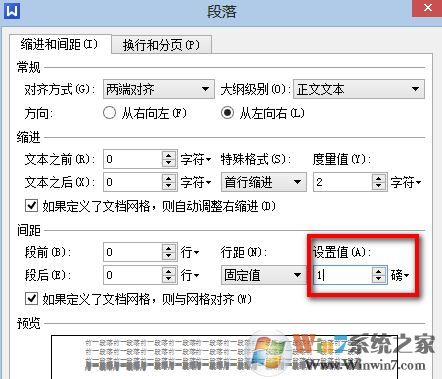This screenshot has height=379, width=442.
Task: Increase the 设置值 with up arrow
Action: (379, 271)
